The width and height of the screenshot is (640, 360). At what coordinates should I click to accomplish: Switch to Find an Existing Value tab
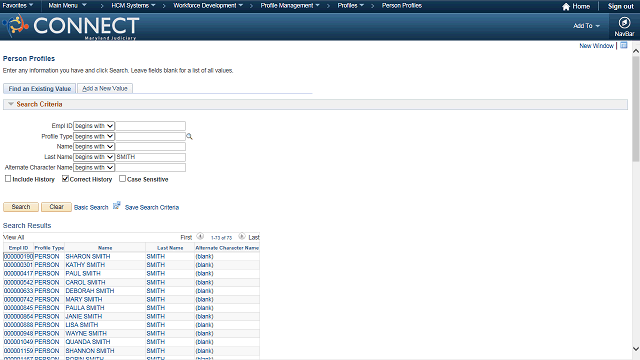click(40, 89)
